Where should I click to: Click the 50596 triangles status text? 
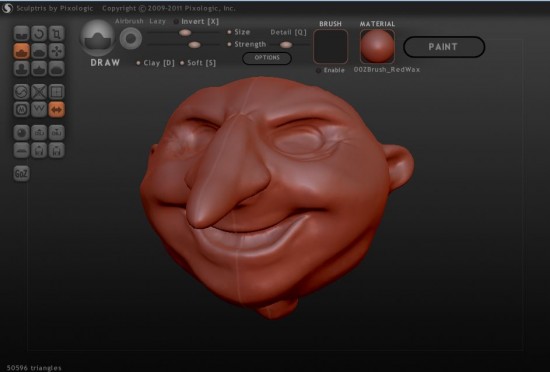coord(34,368)
